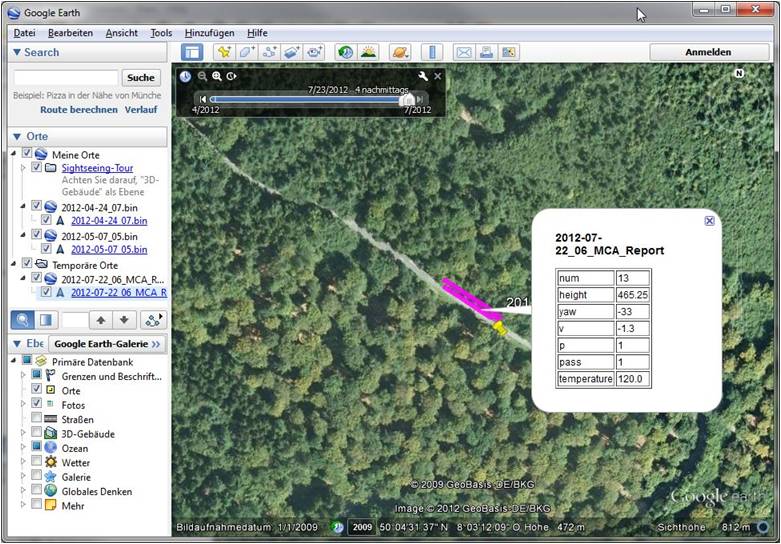Viewport: 781px width, 544px height.
Task: Click the Route berechnen link
Action: 78,110
